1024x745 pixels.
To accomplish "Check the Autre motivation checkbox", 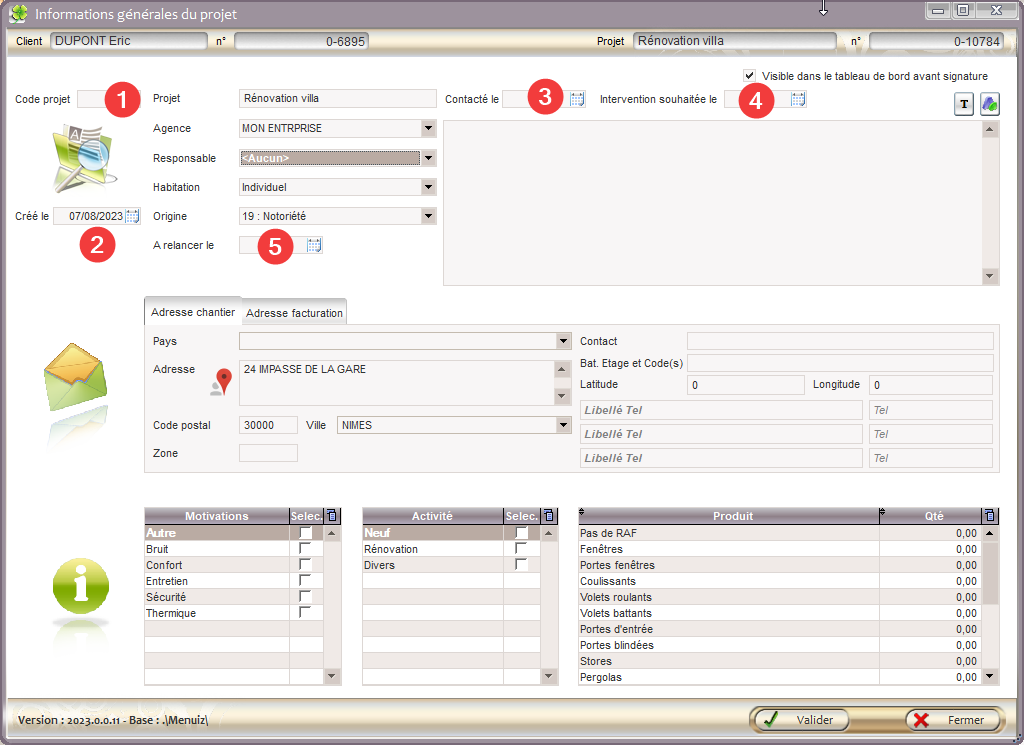I will [305, 533].
